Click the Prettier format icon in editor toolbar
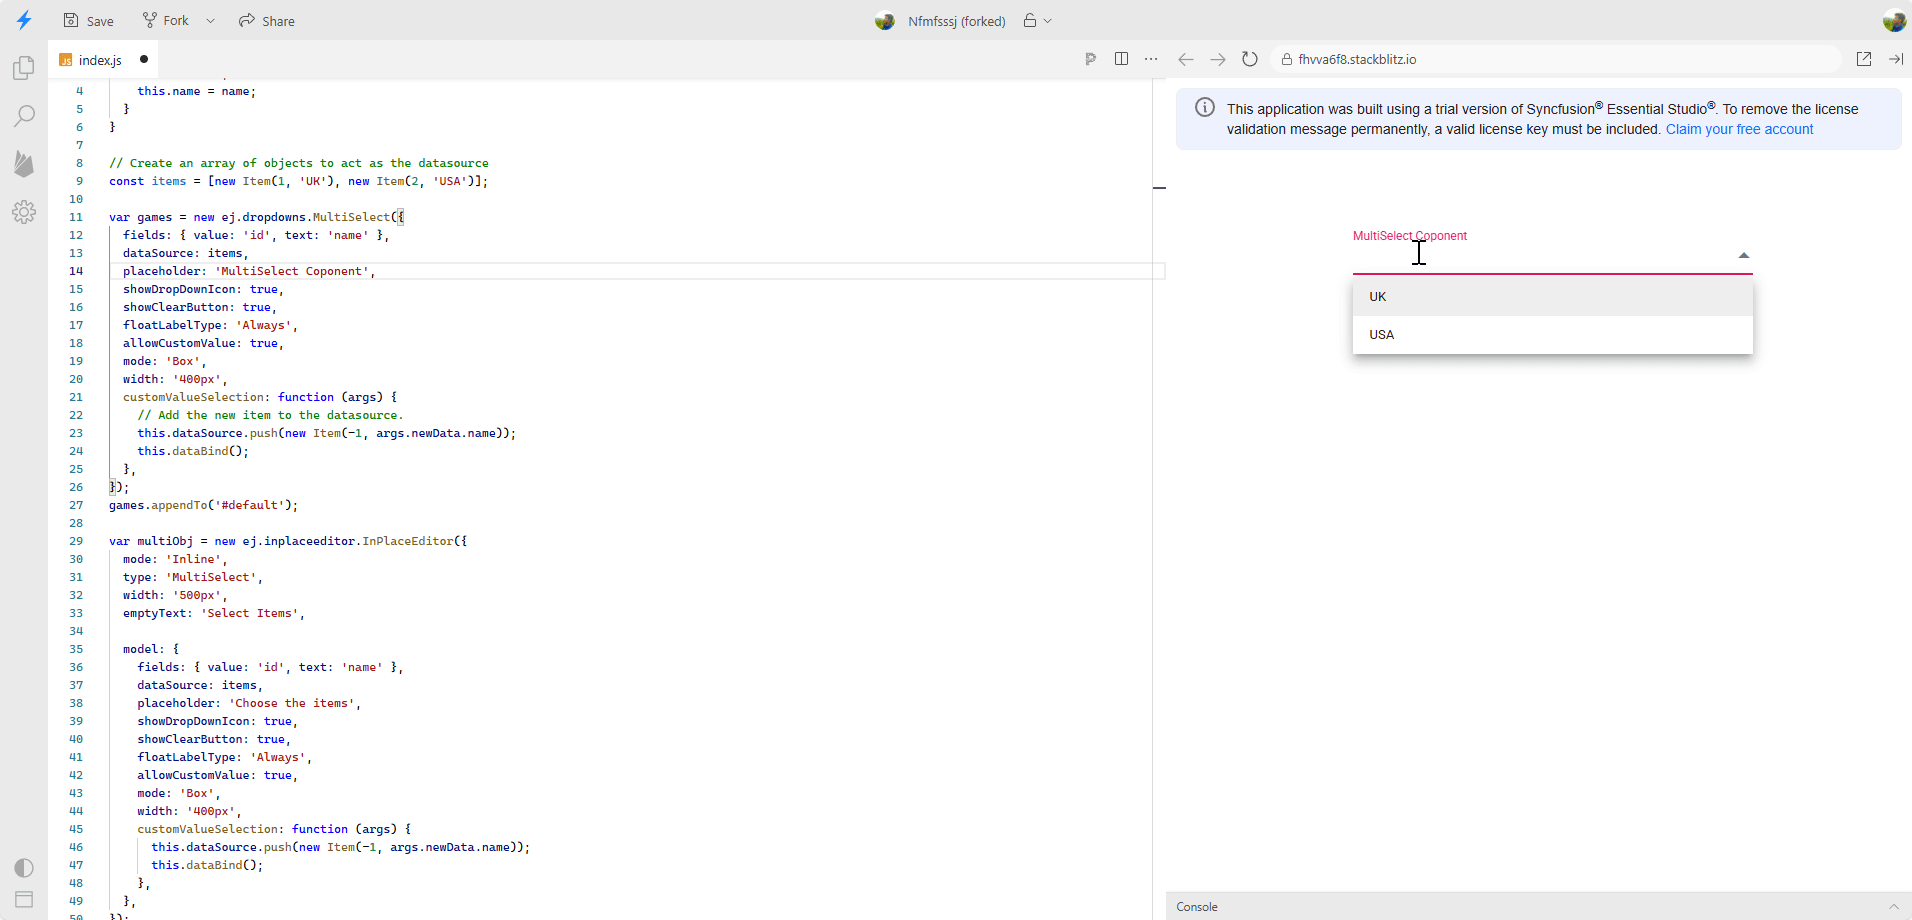 coord(1090,59)
